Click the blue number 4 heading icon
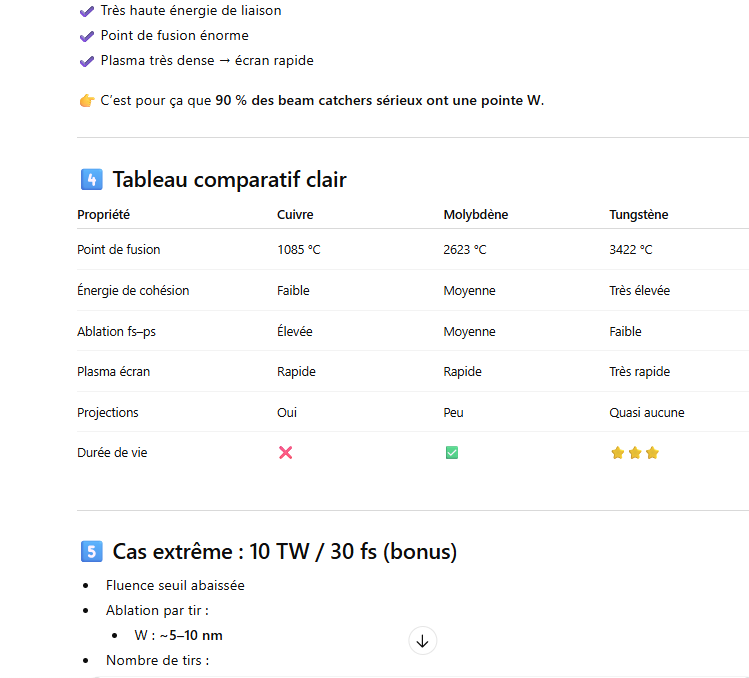 coord(90,180)
